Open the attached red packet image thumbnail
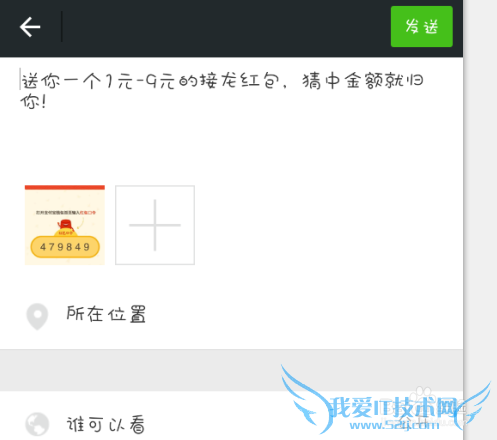This screenshot has width=497, height=440. click(x=65, y=225)
